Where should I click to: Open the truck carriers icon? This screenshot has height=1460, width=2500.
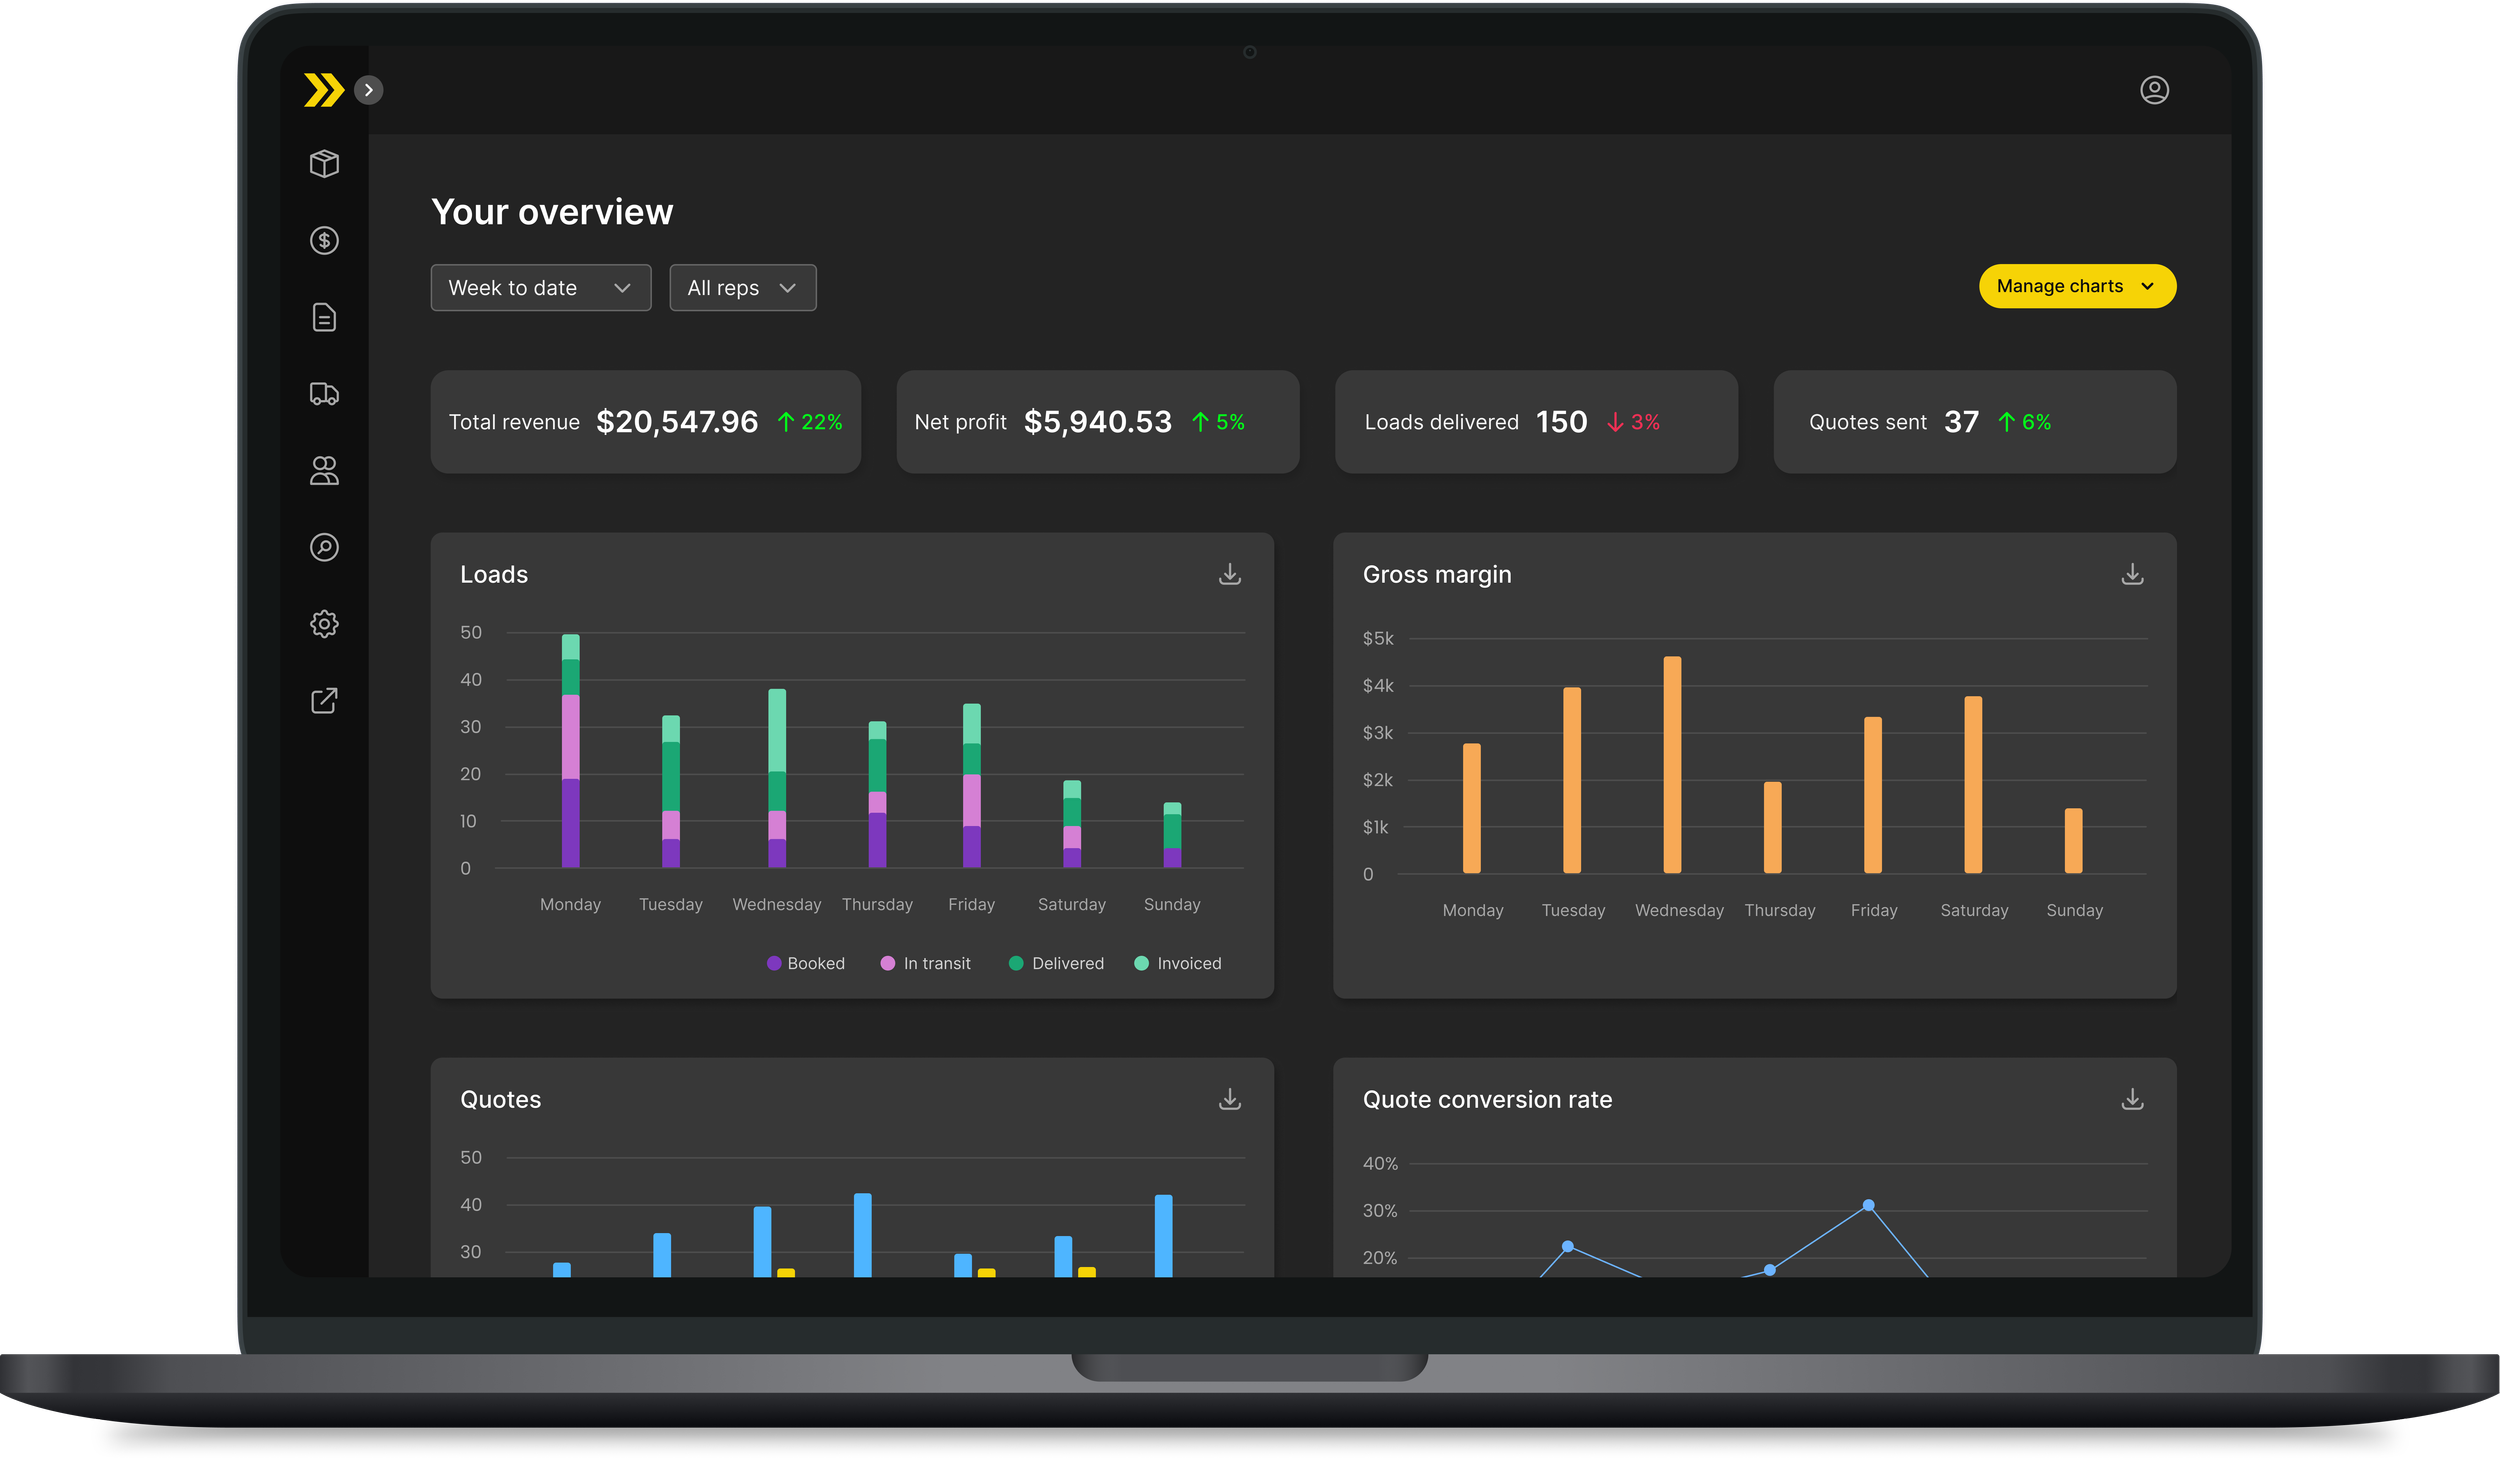324,394
